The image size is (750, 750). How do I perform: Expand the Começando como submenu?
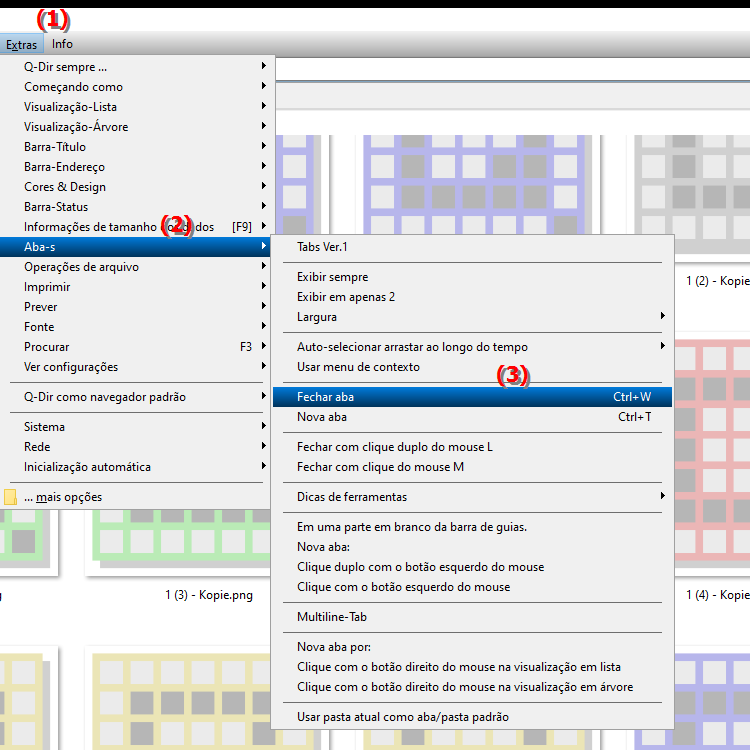[137, 87]
